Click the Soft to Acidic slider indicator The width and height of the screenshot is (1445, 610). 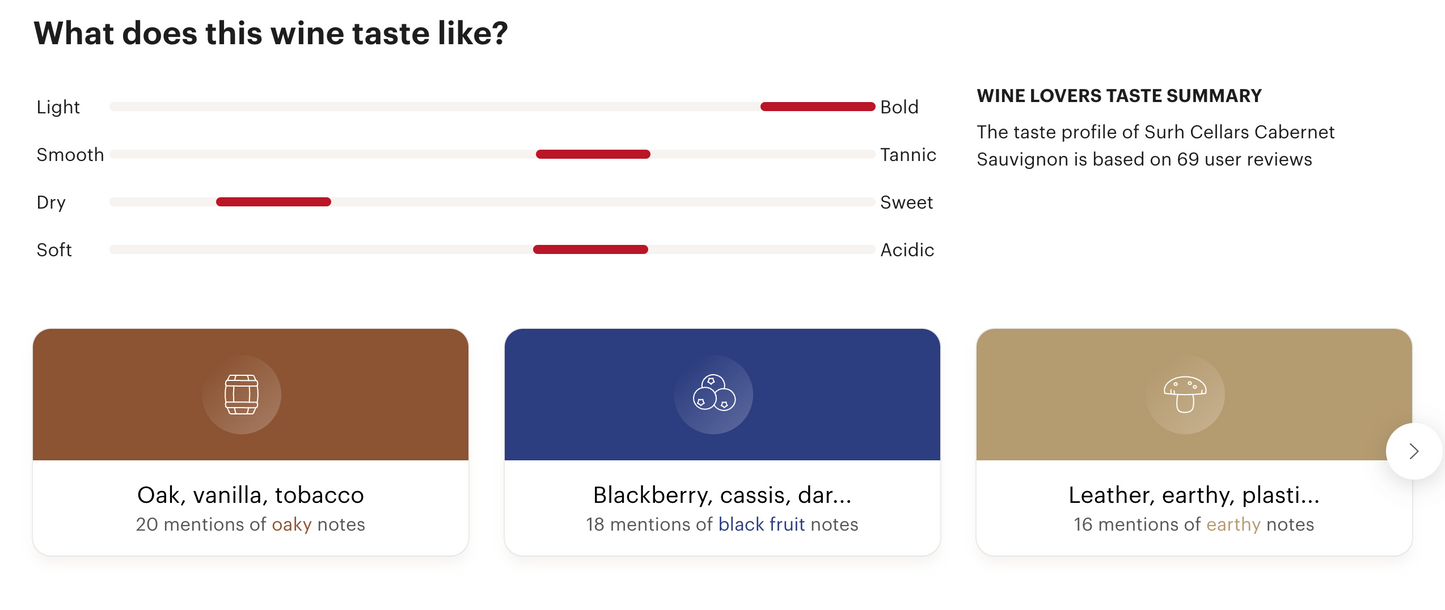(x=590, y=249)
